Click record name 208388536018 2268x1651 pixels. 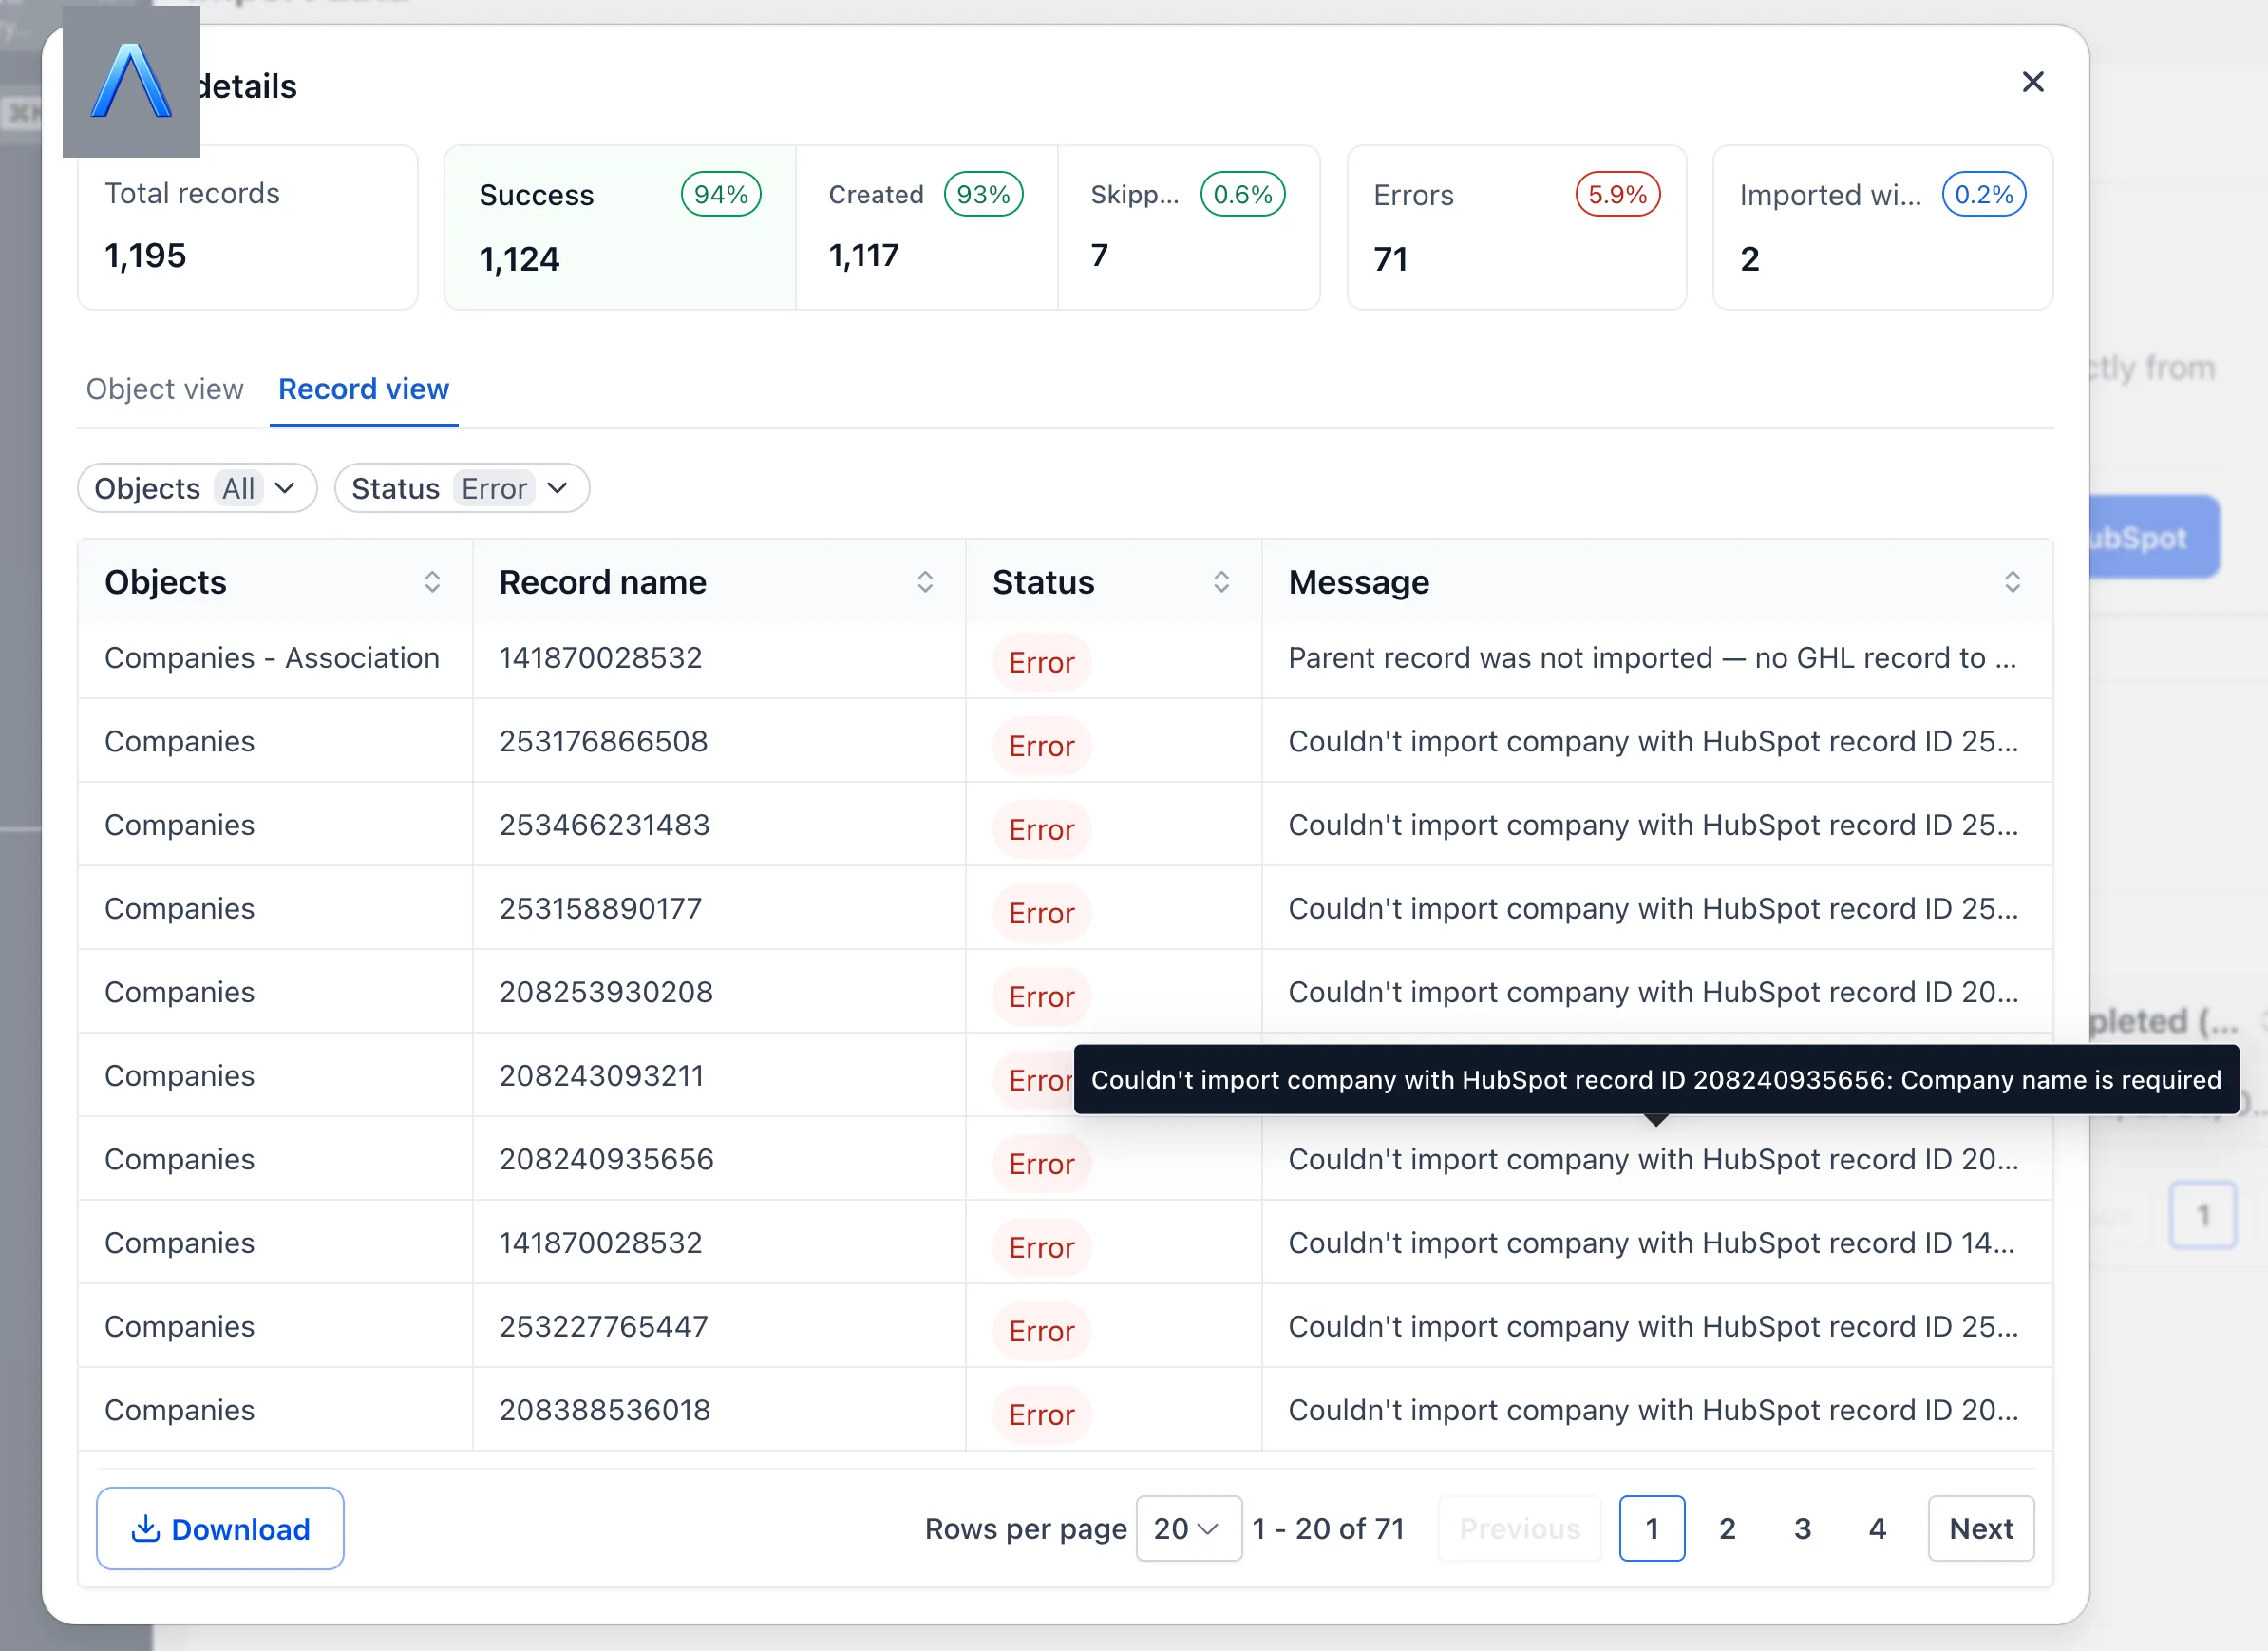[x=605, y=1410]
